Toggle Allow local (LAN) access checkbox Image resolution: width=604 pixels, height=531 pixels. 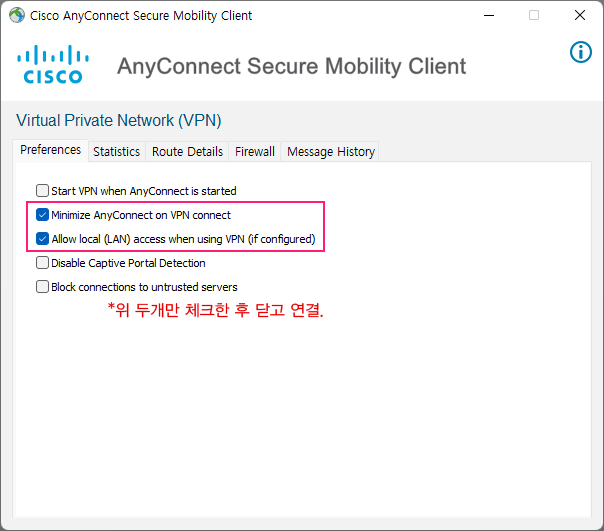click(42, 239)
